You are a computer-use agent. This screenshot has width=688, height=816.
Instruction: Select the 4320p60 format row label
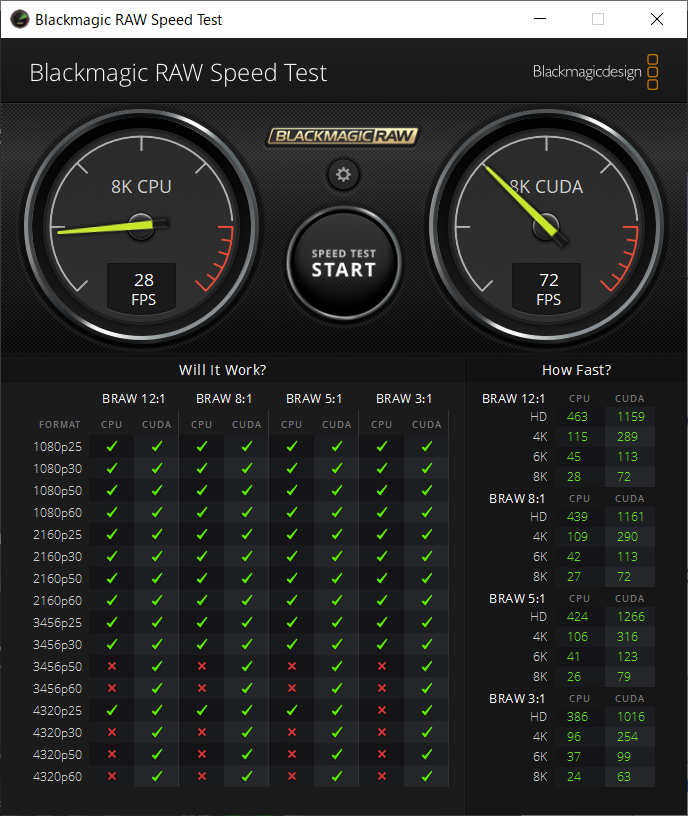tap(57, 776)
